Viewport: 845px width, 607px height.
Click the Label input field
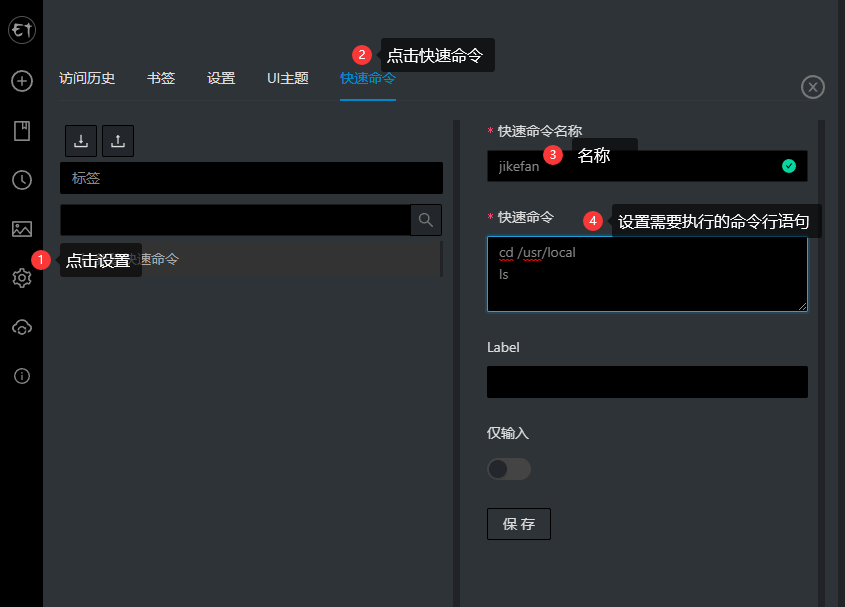(647, 382)
